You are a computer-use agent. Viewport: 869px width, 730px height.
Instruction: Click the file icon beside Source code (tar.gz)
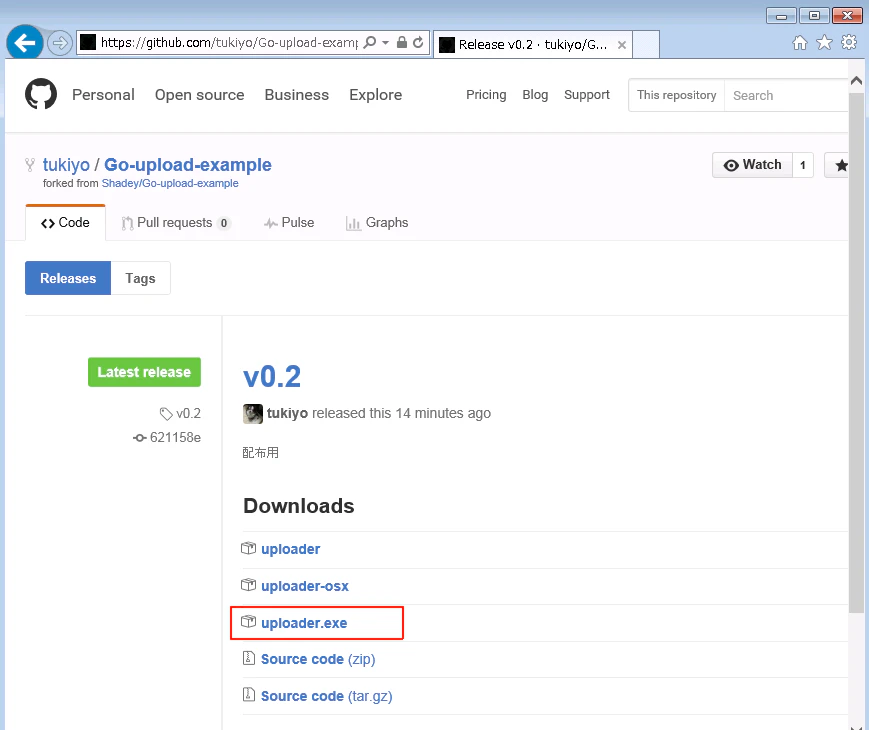(x=248, y=695)
